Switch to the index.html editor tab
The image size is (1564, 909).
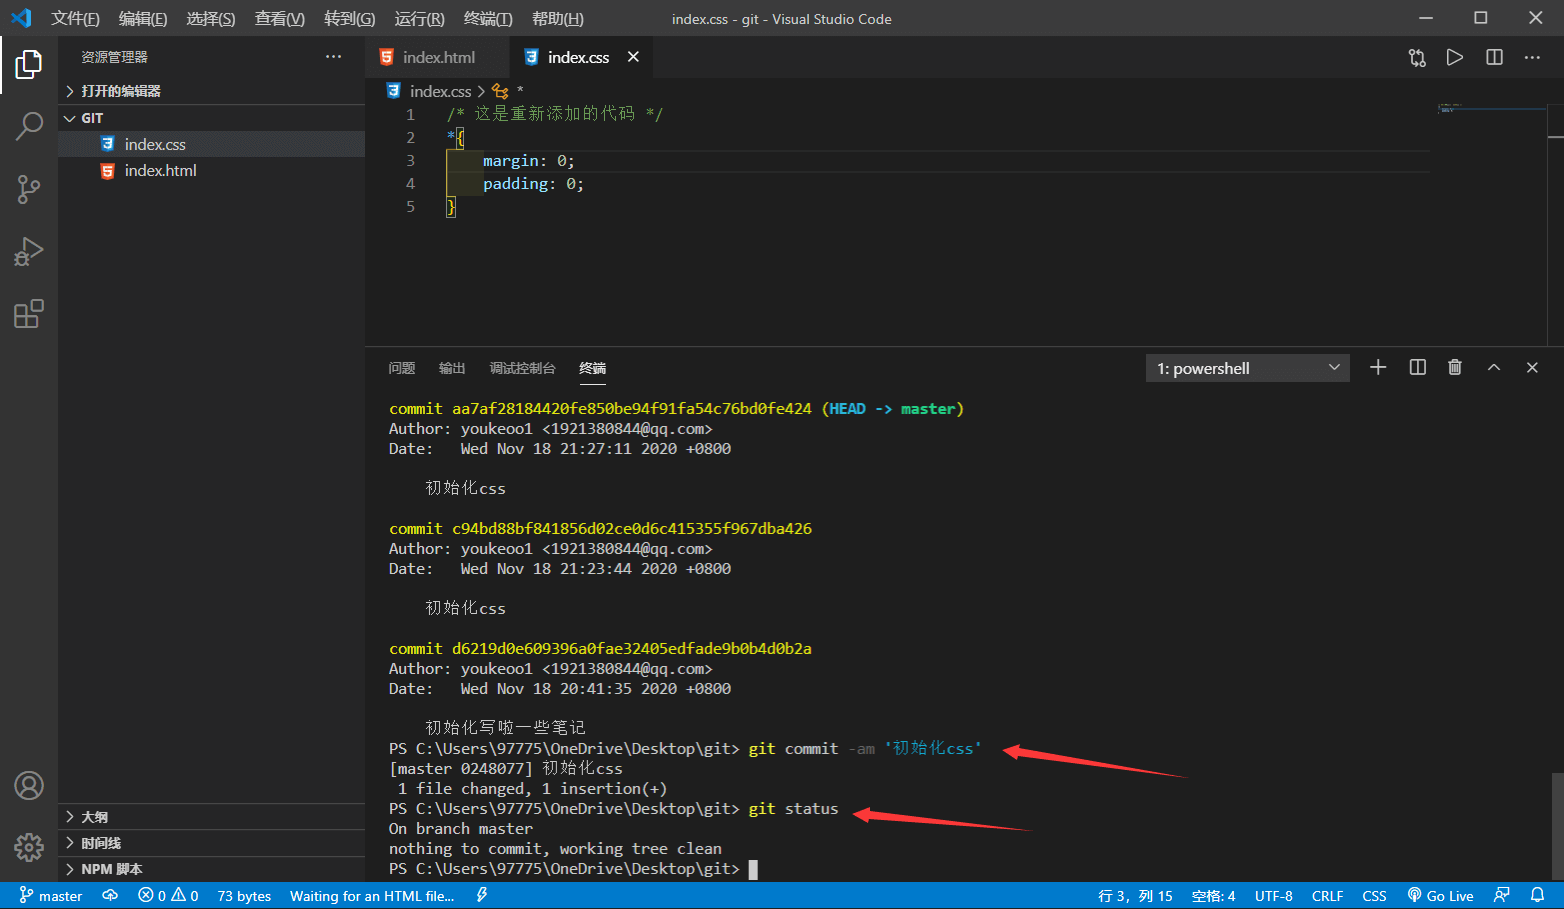click(437, 57)
